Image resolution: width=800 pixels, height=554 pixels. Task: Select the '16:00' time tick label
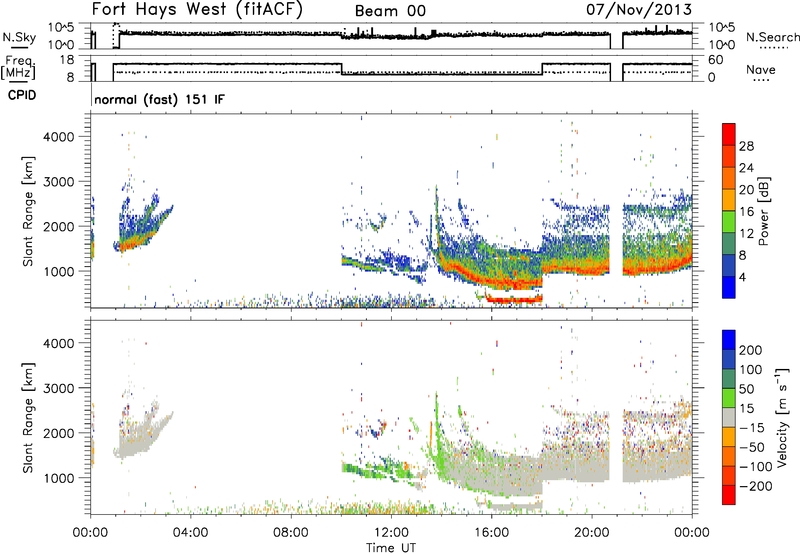coord(491,533)
